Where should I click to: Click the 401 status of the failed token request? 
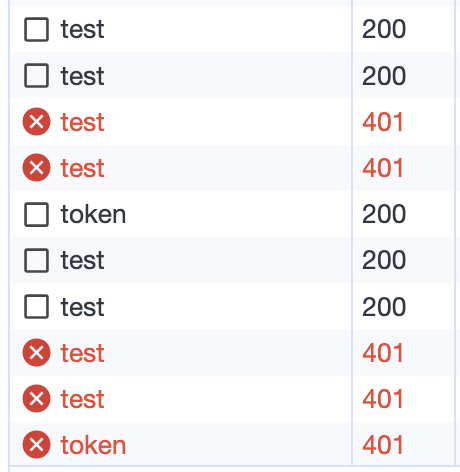pos(383,445)
